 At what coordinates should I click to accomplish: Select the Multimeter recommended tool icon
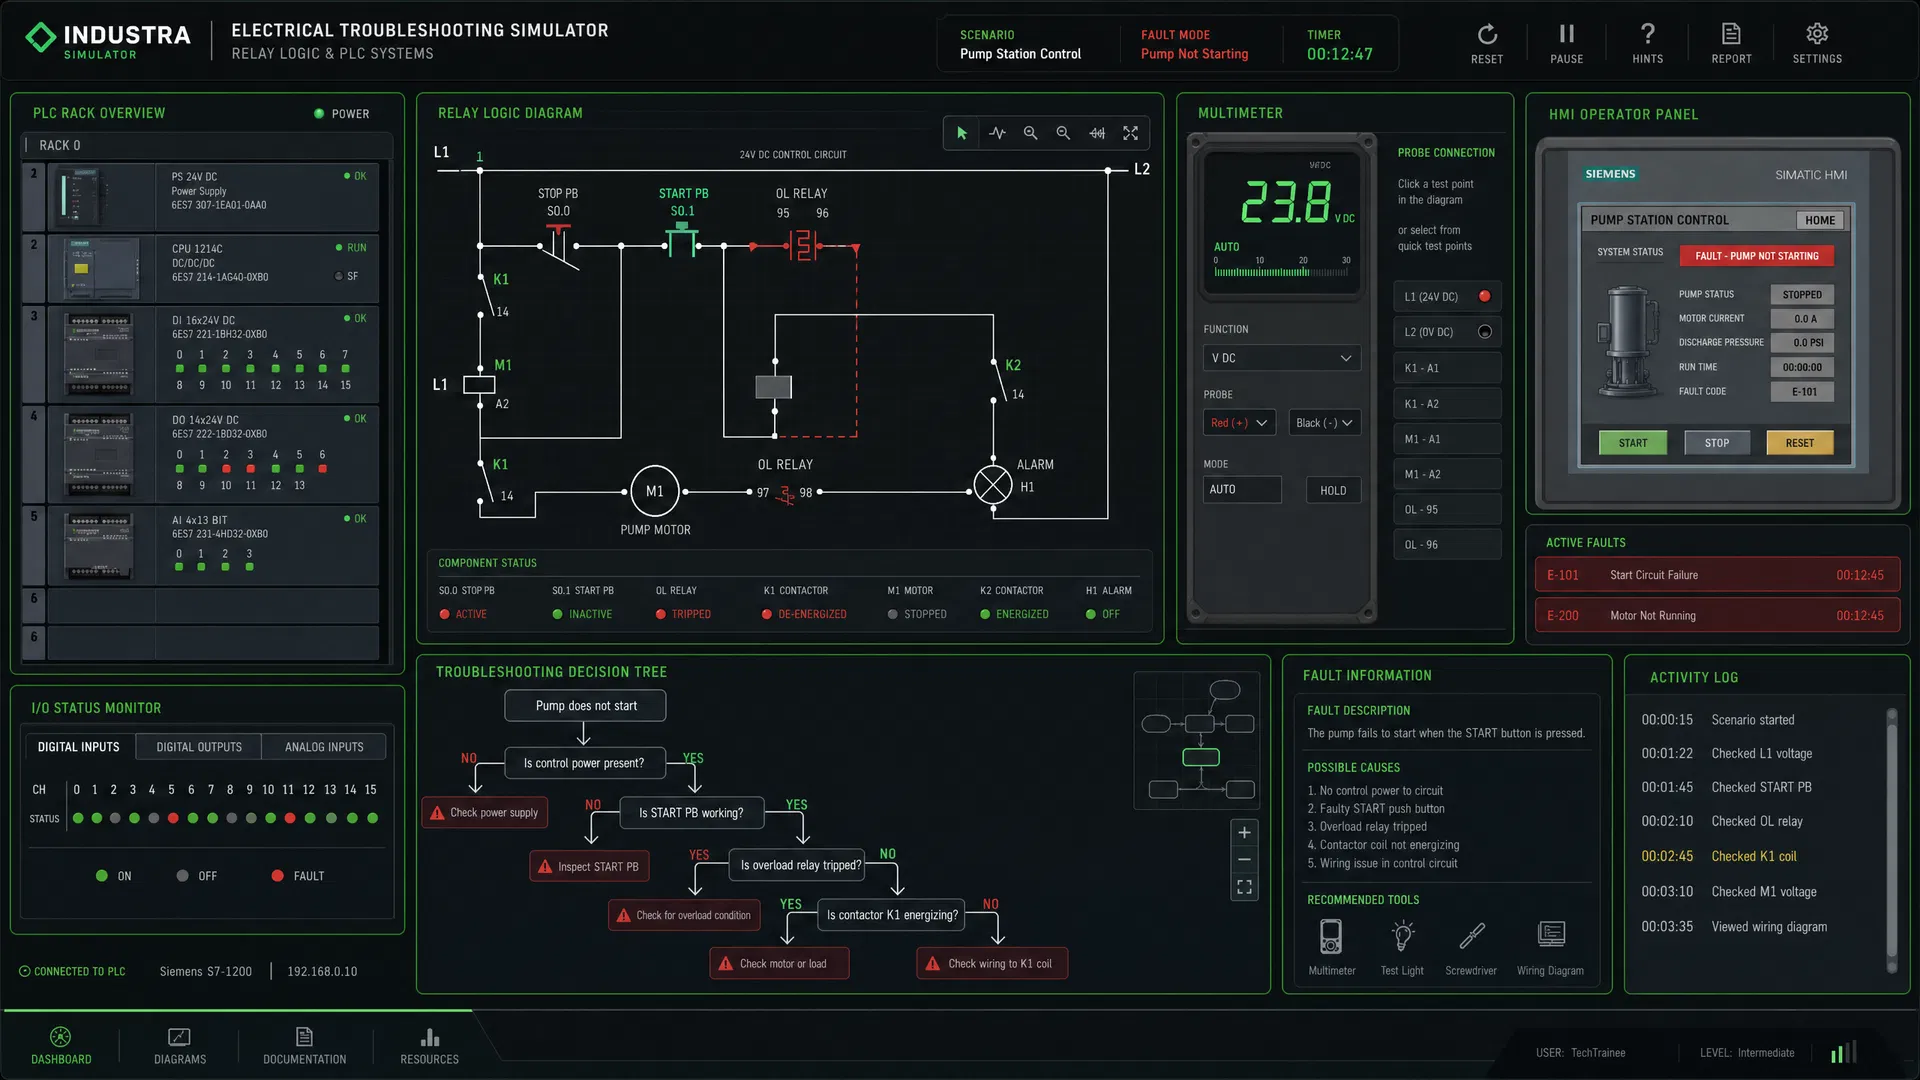tap(1331, 937)
